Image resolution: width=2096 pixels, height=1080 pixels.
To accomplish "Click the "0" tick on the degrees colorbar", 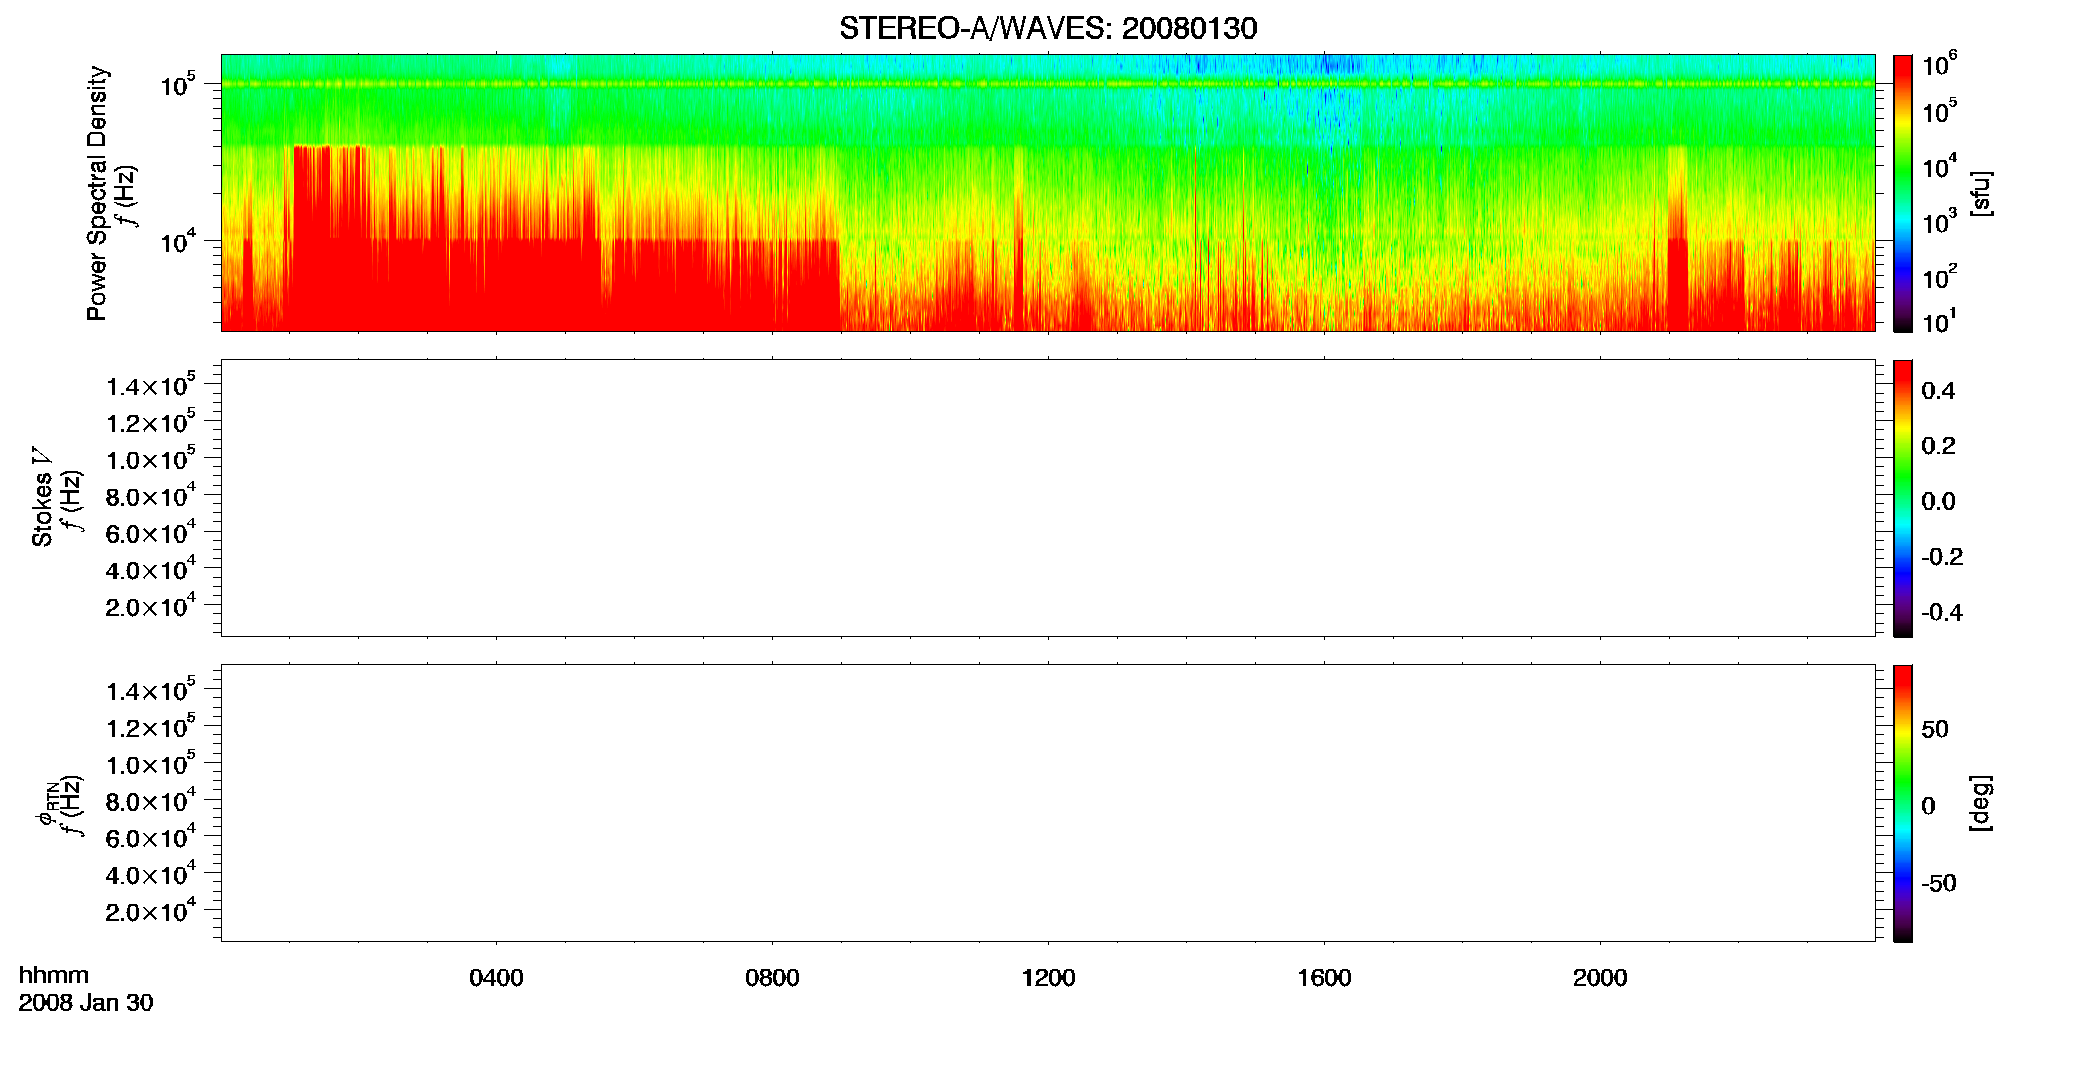I will pyautogui.click(x=1928, y=806).
